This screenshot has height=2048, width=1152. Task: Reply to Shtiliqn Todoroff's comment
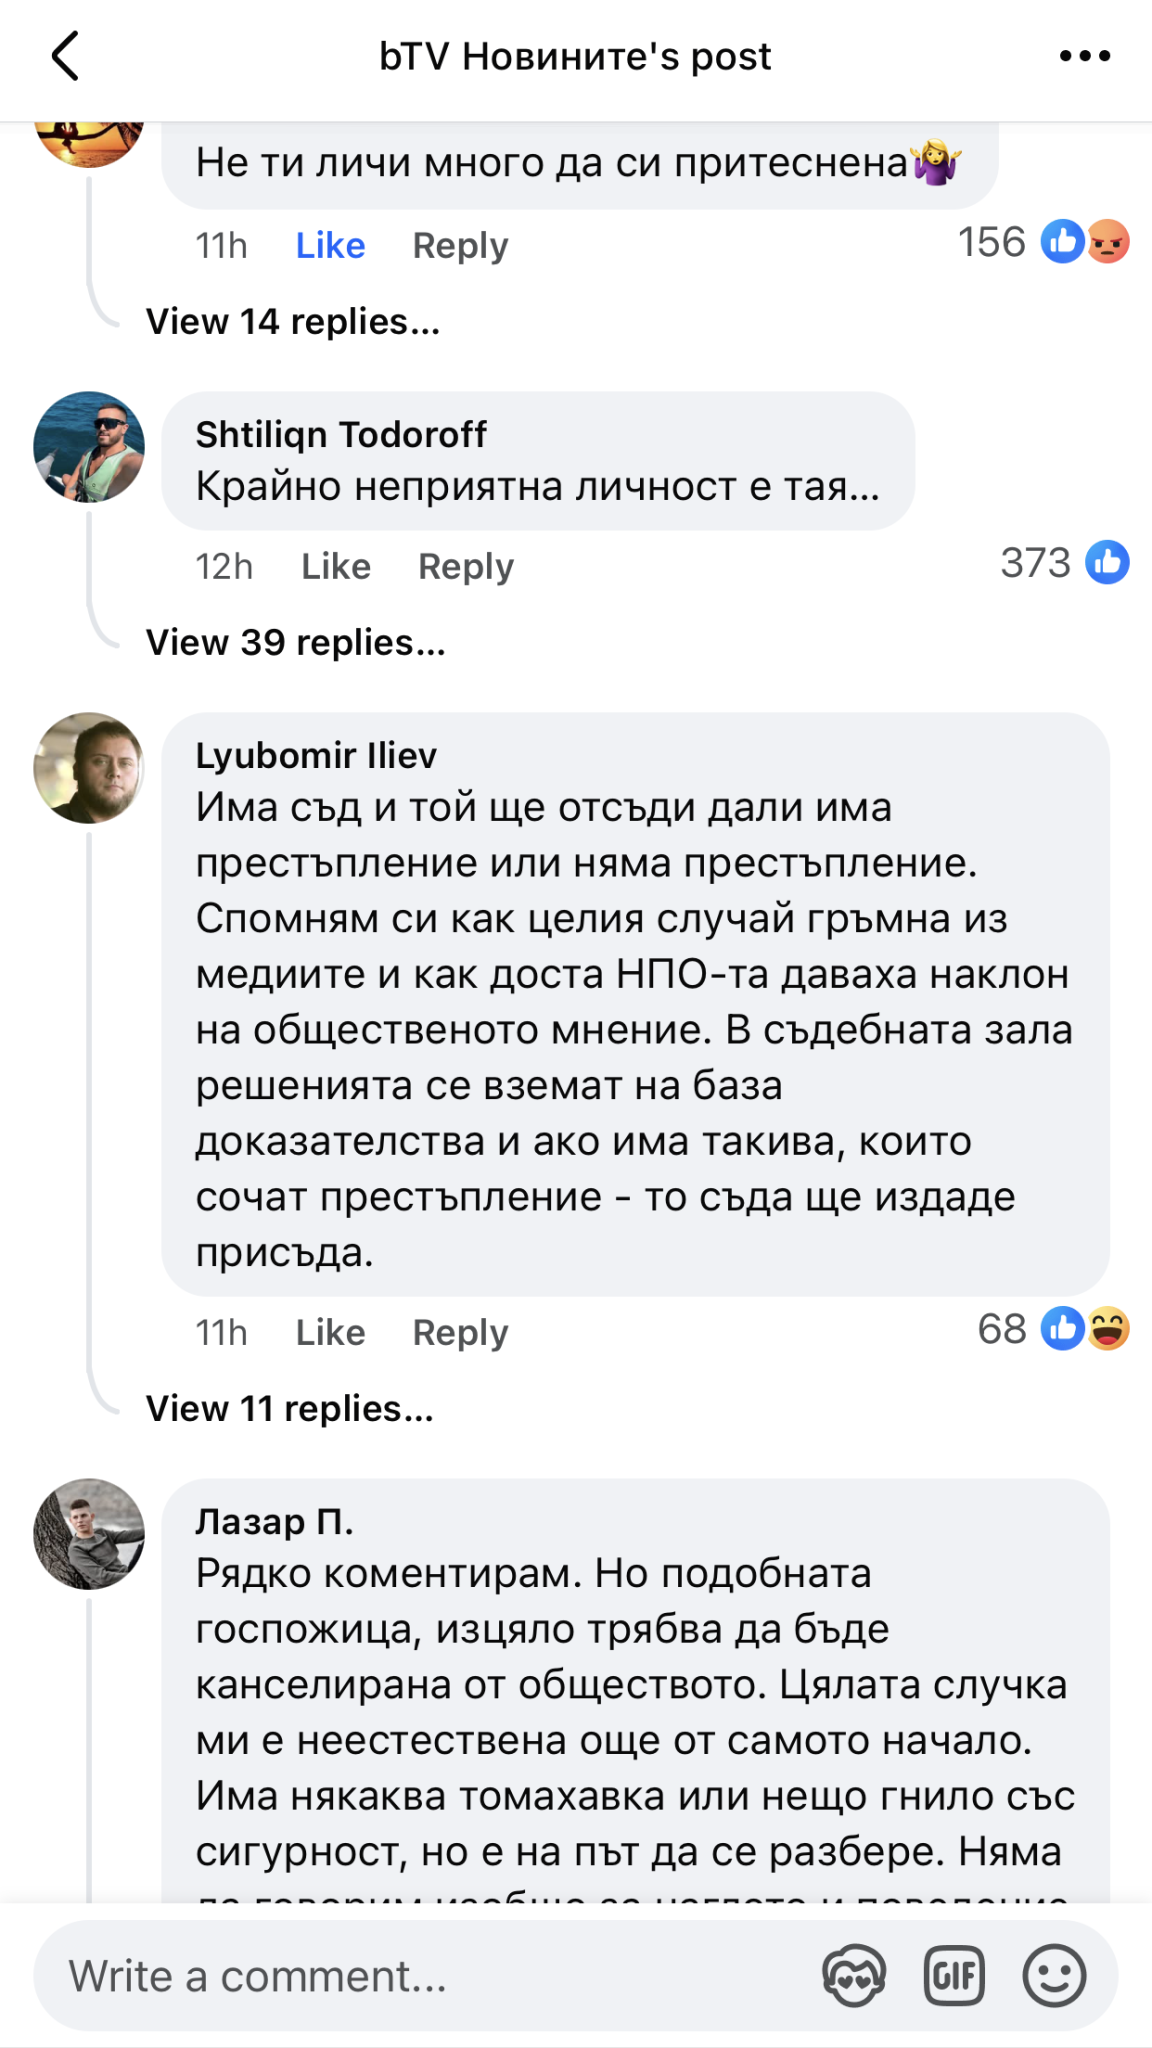pyautogui.click(x=466, y=566)
